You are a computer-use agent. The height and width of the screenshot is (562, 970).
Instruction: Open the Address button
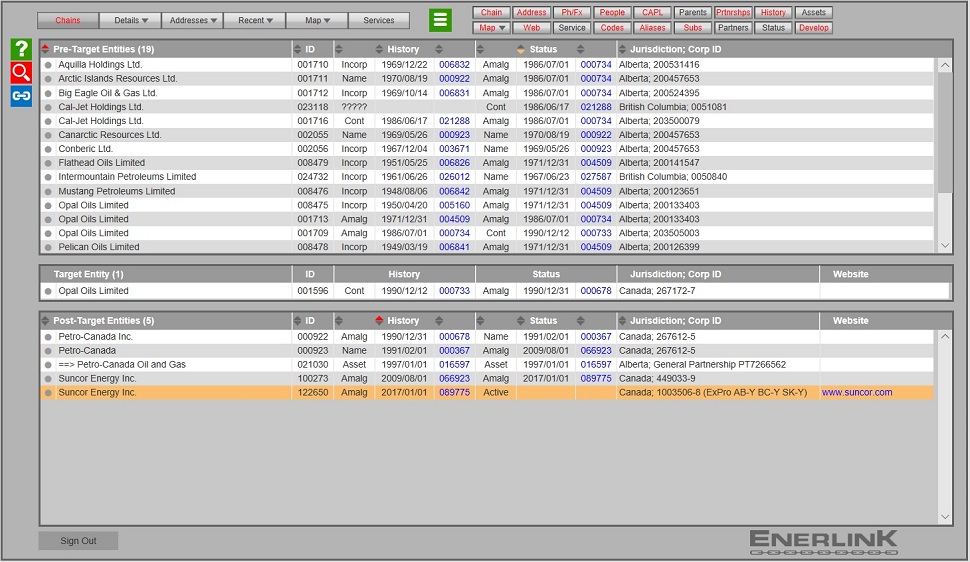[531, 12]
